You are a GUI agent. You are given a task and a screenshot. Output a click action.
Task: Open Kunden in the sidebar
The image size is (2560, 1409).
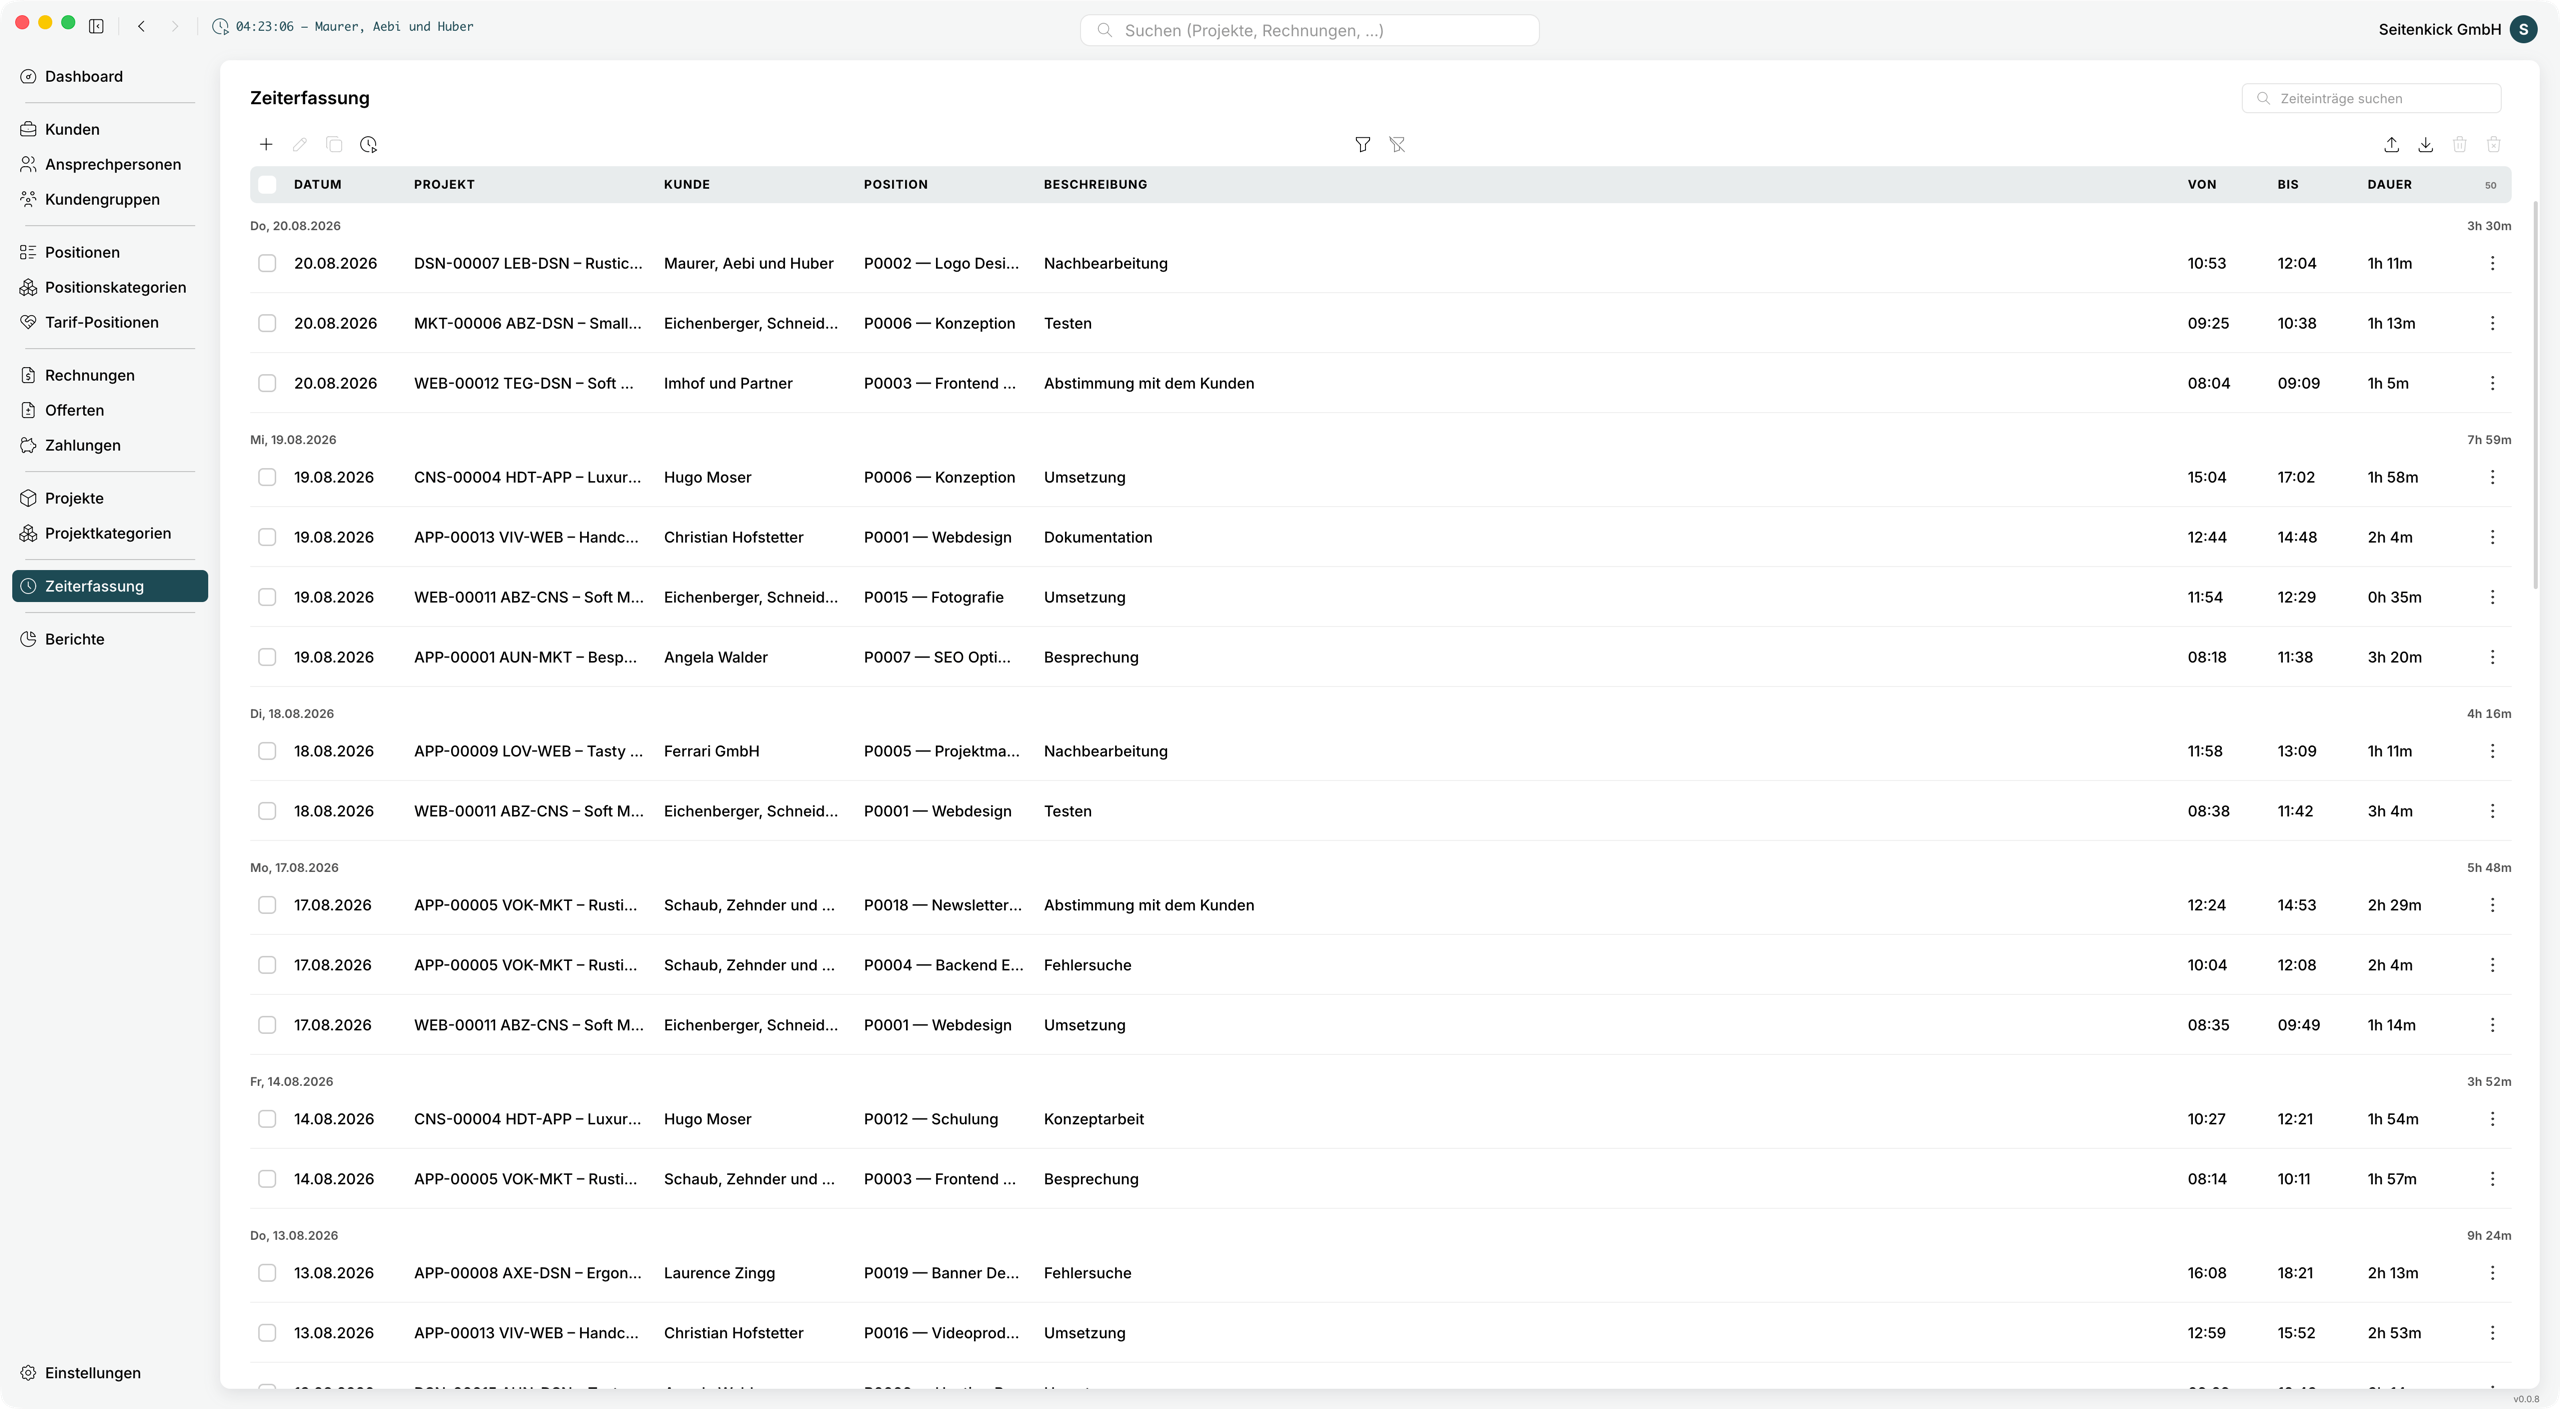pyautogui.click(x=110, y=129)
